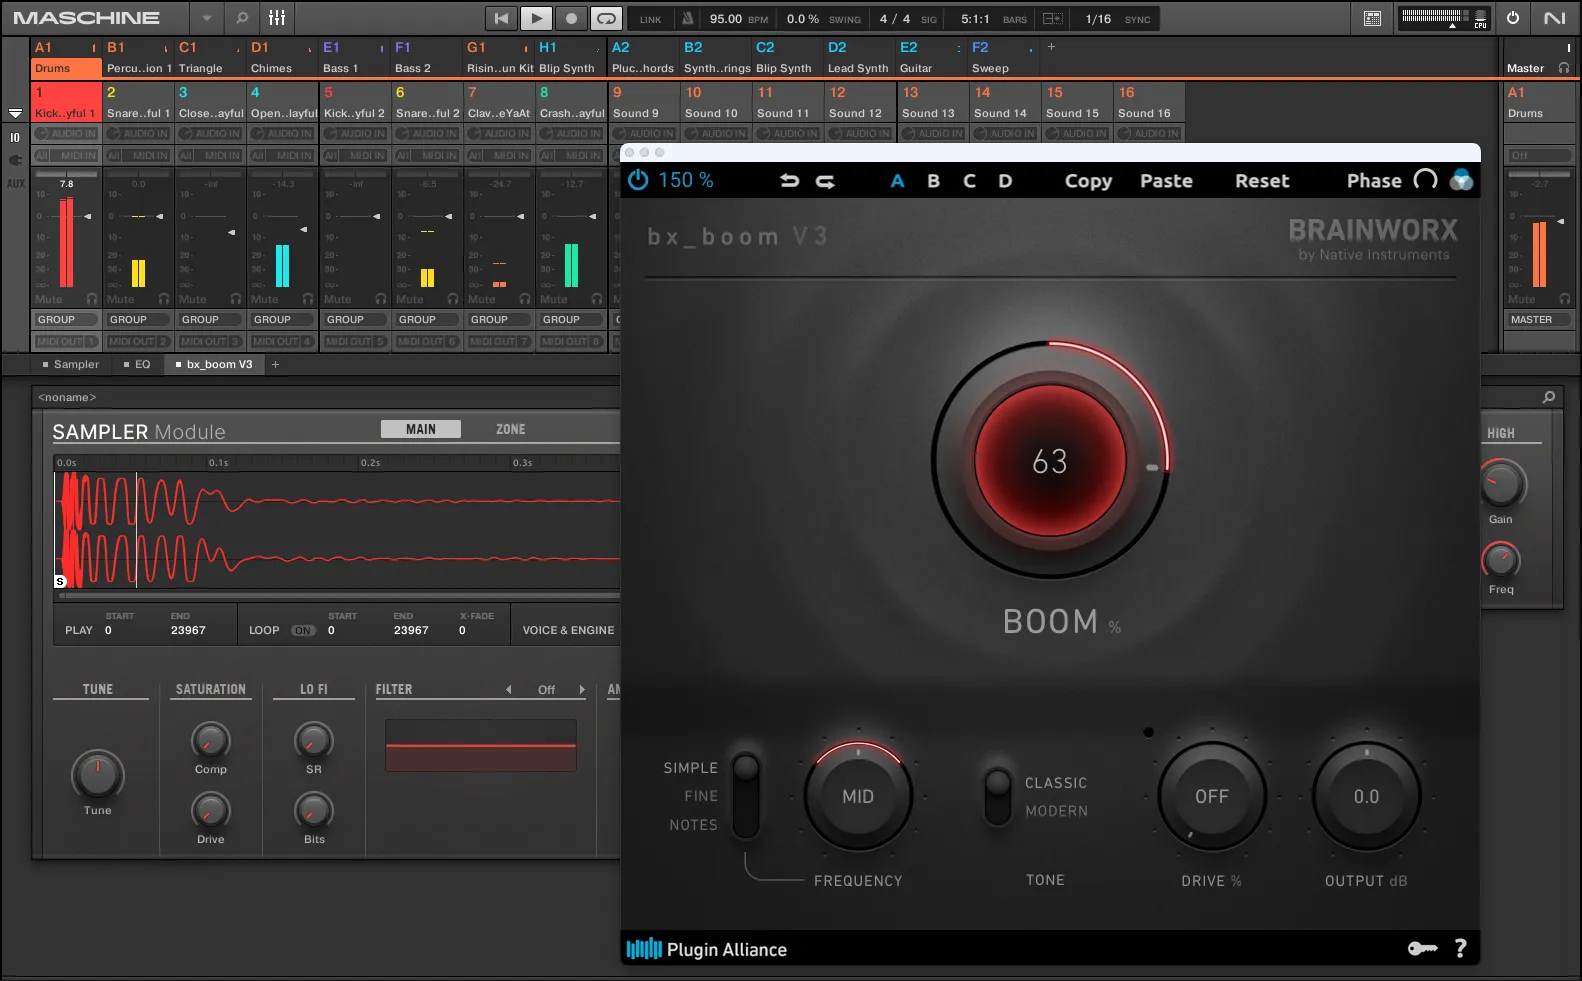This screenshot has height=981, width=1582.
Task: Click headphone cue icon on channel 1
Action: click(x=92, y=299)
